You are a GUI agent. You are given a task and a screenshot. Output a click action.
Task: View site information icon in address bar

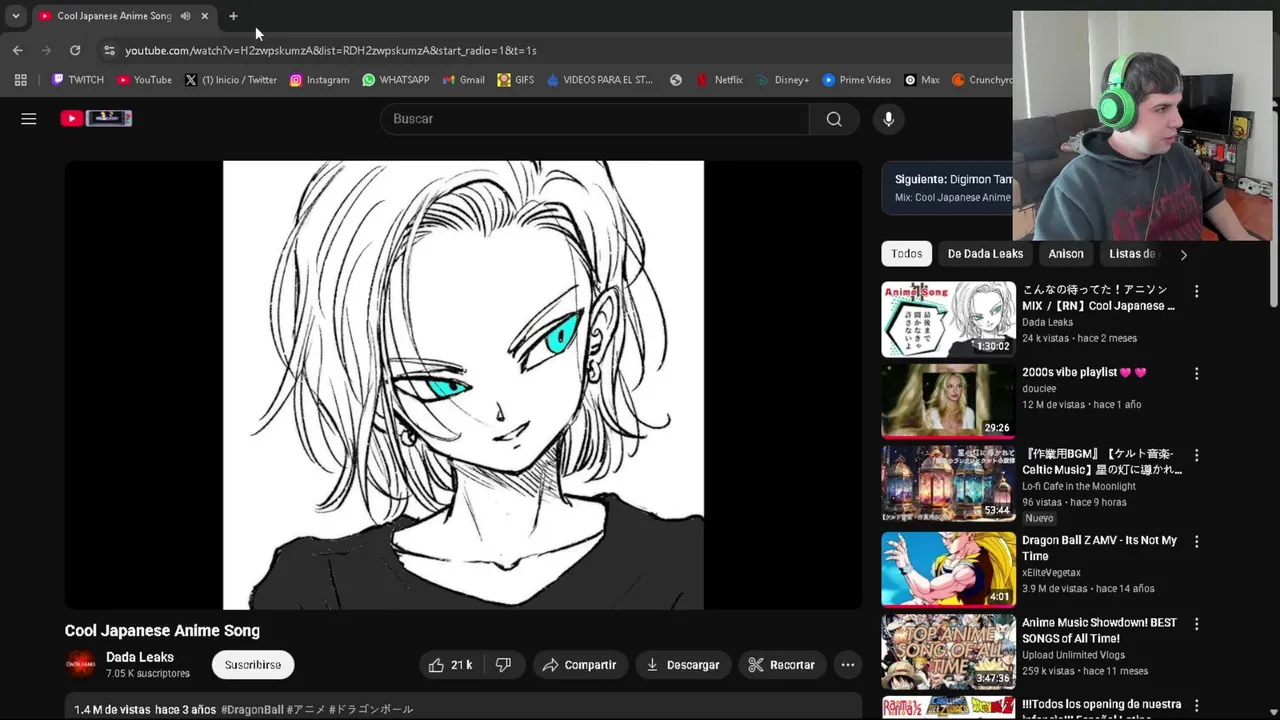pyautogui.click(x=109, y=50)
